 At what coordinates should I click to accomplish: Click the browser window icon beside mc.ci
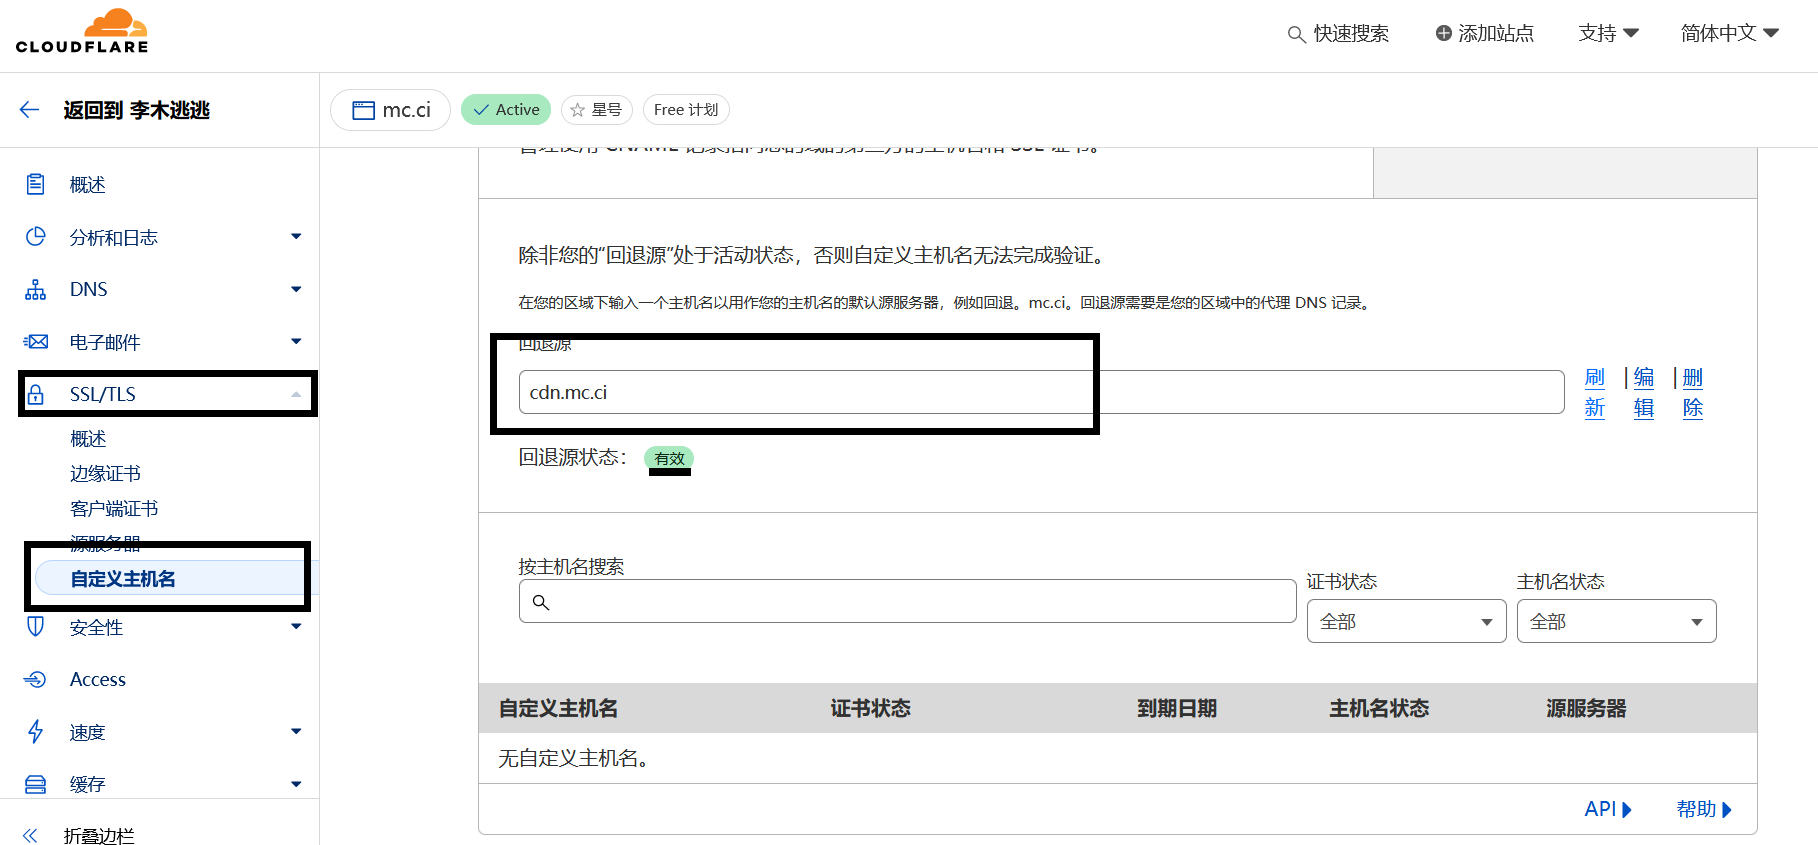(x=363, y=110)
